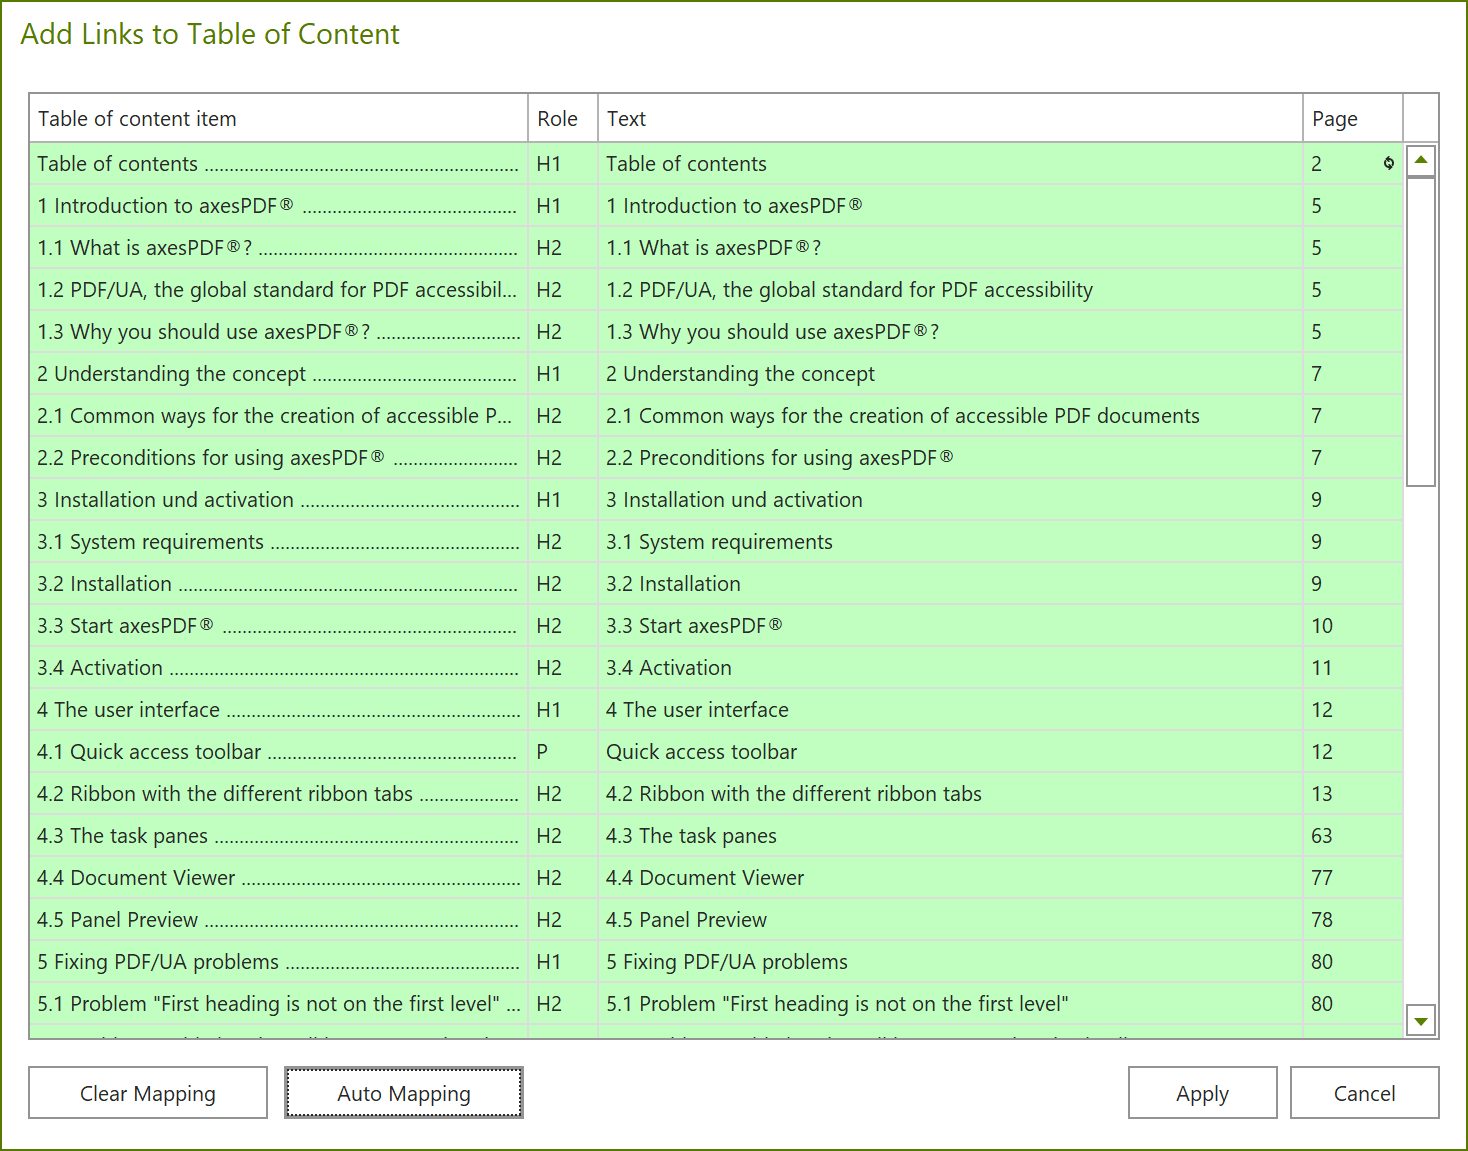Select TOC item '4.3 The task panes' with dots
This screenshot has height=1151, width=1468.
[279, 836]
